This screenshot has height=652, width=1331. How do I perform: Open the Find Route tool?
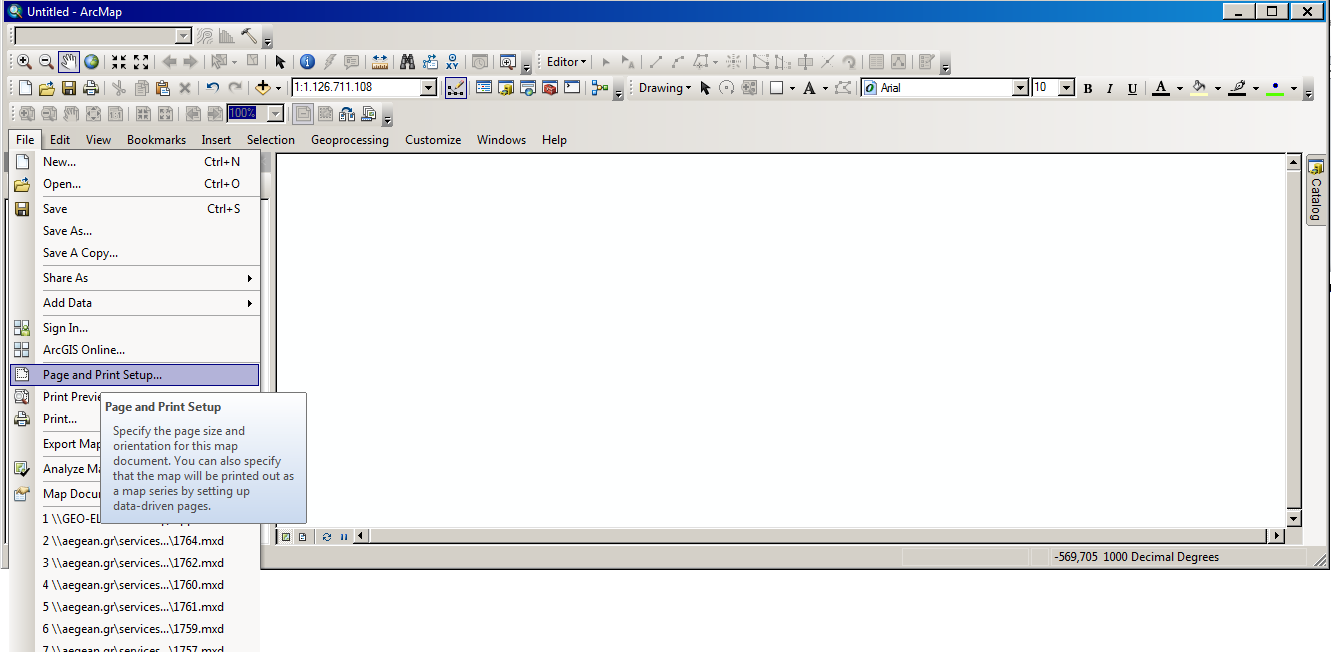(x=430, y=62)
